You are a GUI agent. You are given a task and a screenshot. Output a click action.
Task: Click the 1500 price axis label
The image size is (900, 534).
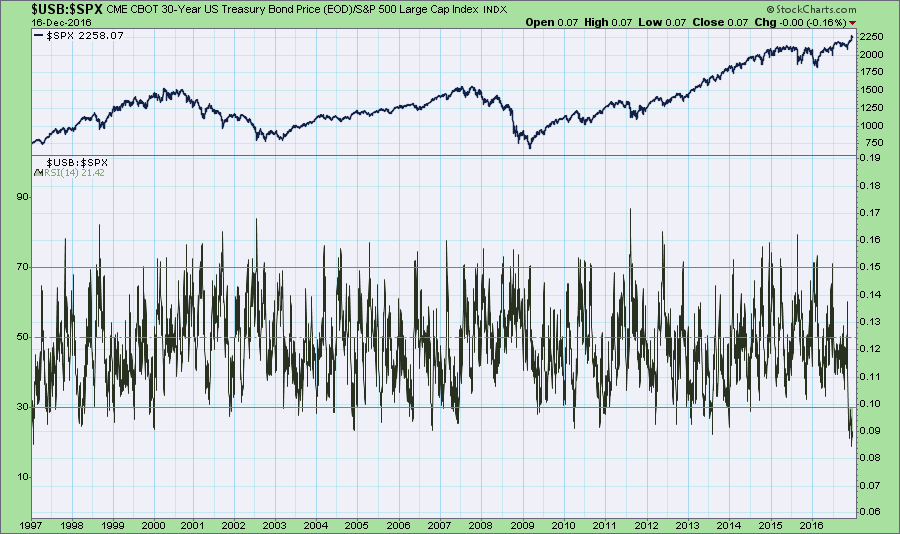(x=871, y=90)
